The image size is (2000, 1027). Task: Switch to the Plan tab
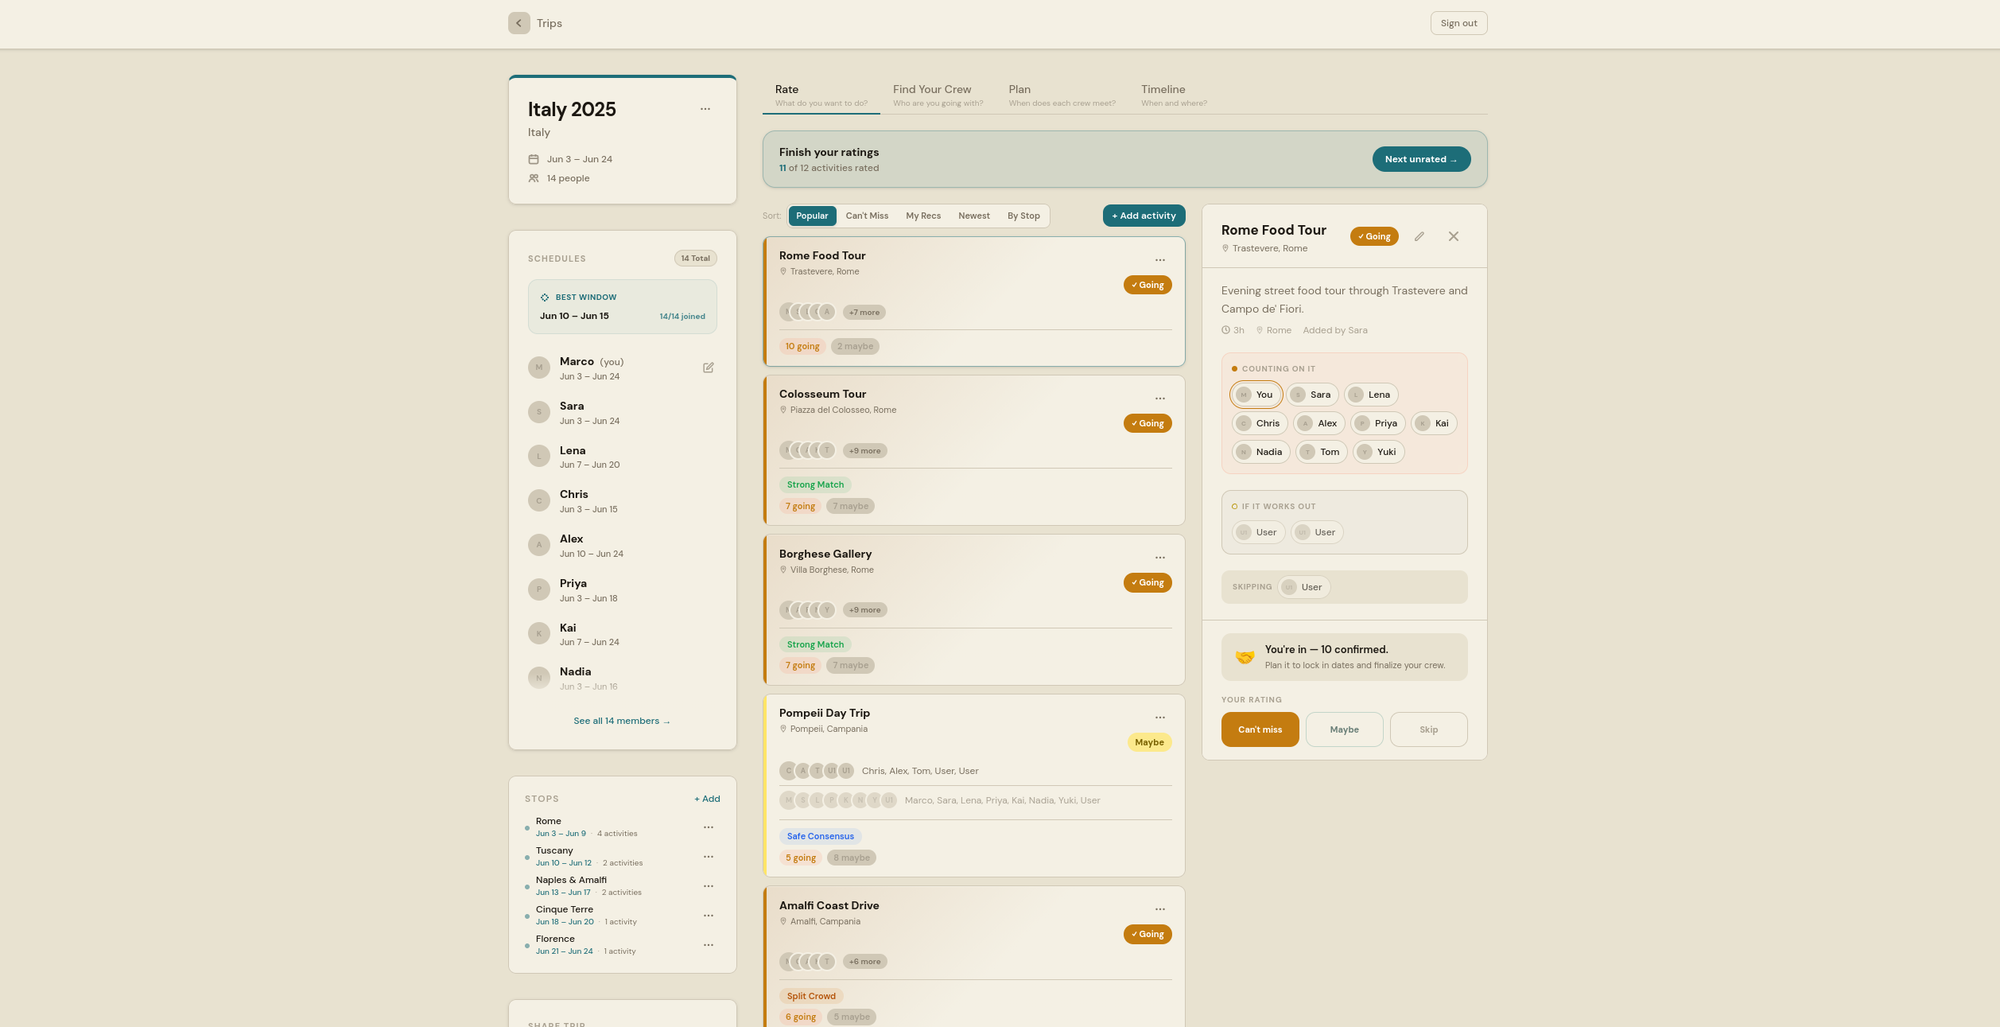[1061, 95]
